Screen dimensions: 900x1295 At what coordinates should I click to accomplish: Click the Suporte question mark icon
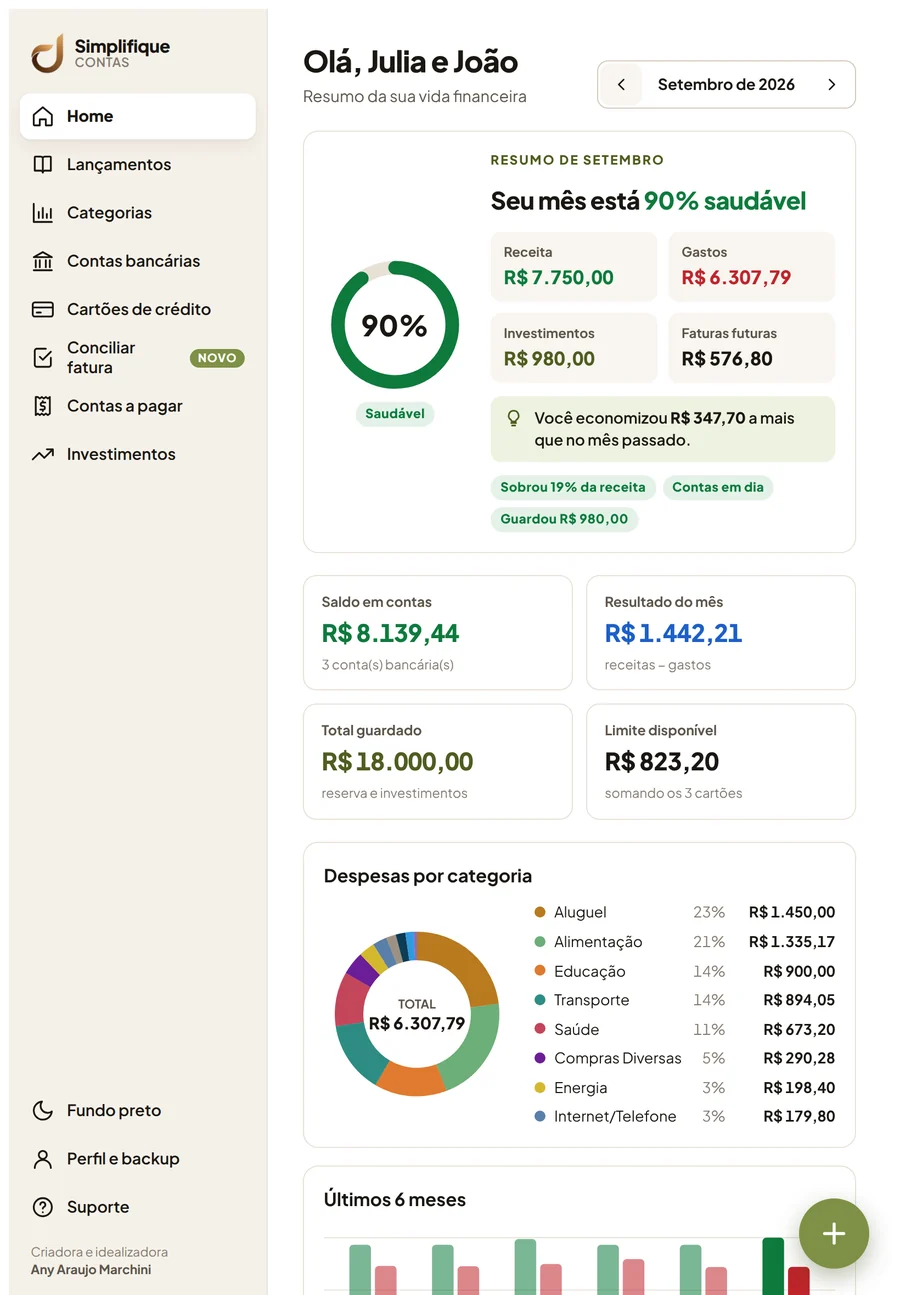42,1207
